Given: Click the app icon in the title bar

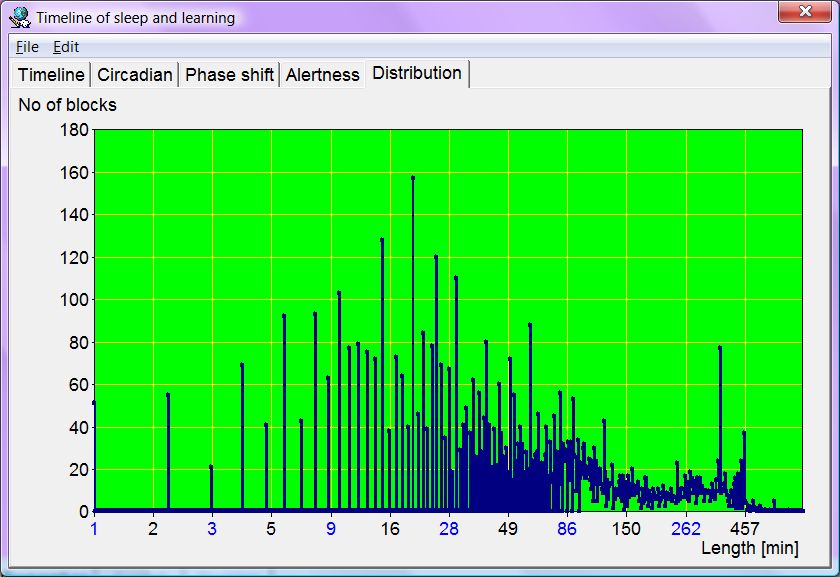Looking at the screenshot, I should tap(19, 17).
